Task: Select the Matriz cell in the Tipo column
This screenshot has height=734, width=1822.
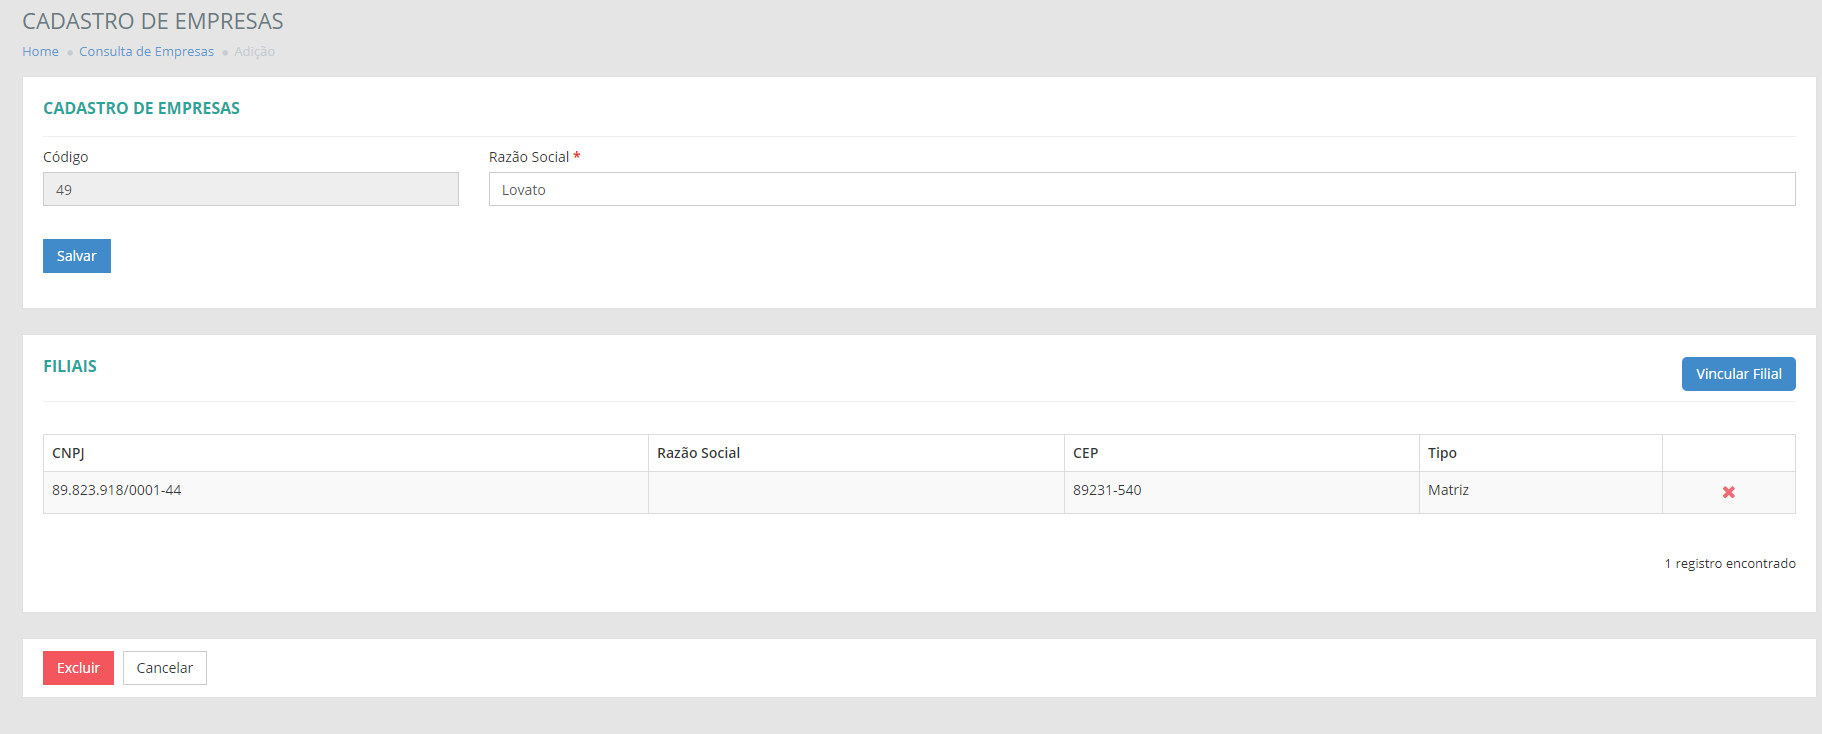Action: coord(1448,490)
